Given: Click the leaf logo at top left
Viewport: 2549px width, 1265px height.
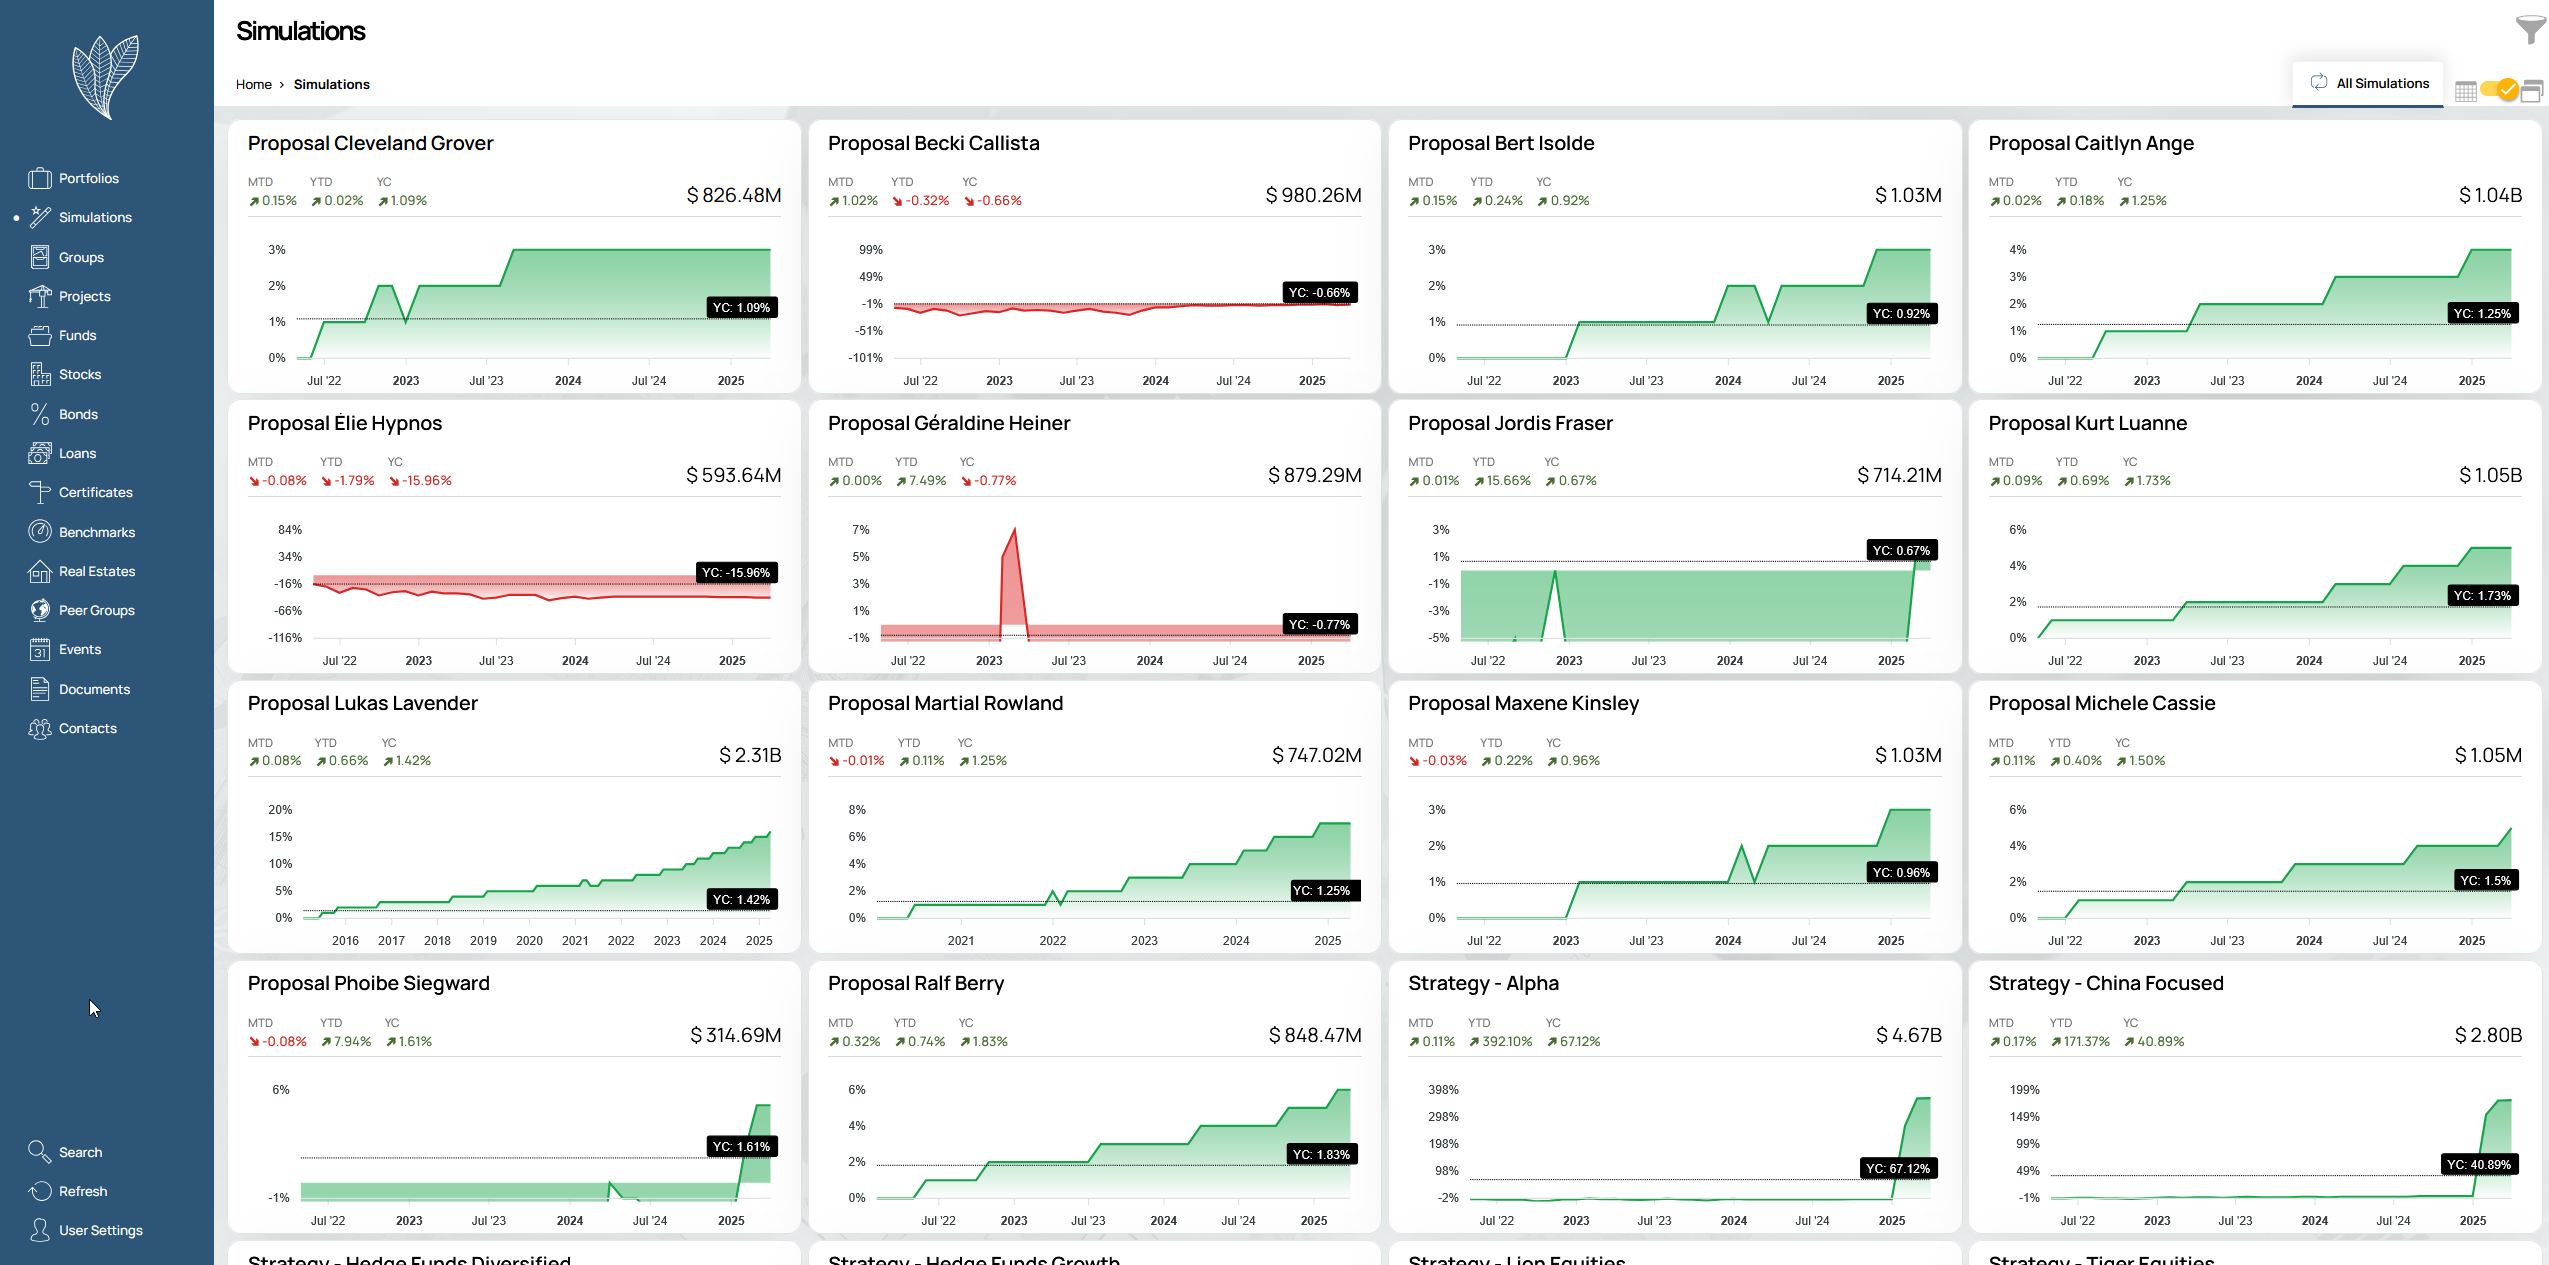Looking at the screenshot, I should [x=106, y=76].
